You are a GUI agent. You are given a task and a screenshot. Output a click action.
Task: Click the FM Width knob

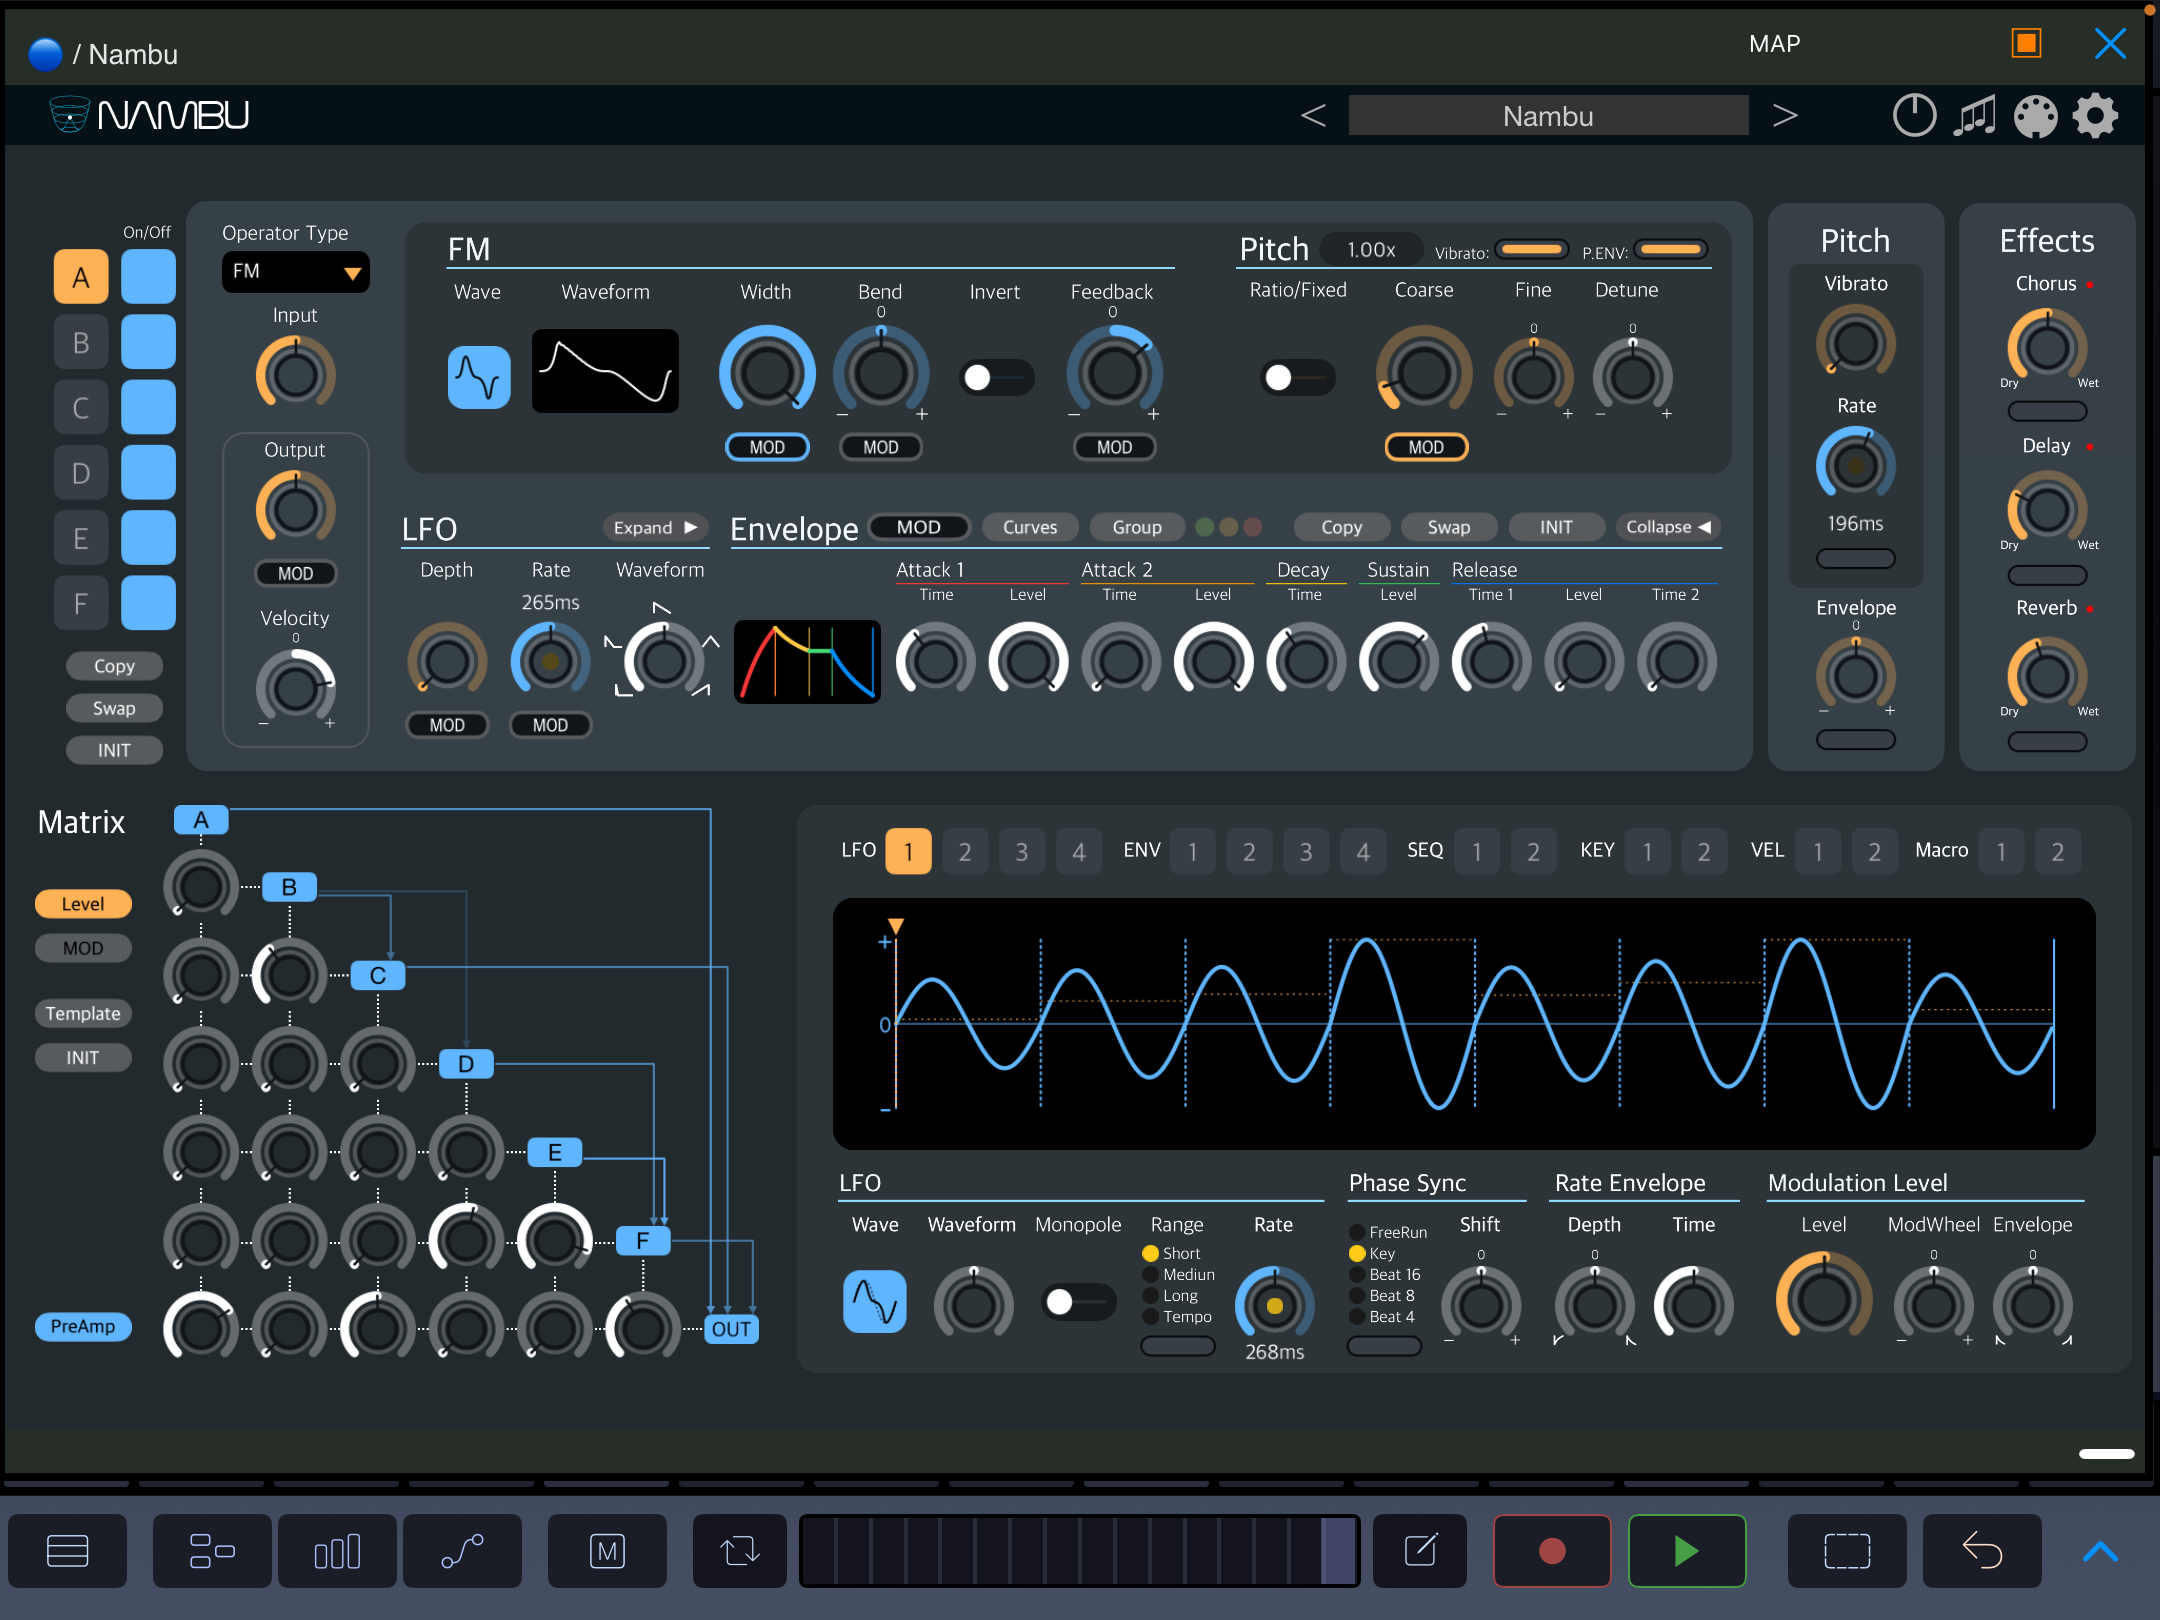pyautogui.click(x=767, y=373)
